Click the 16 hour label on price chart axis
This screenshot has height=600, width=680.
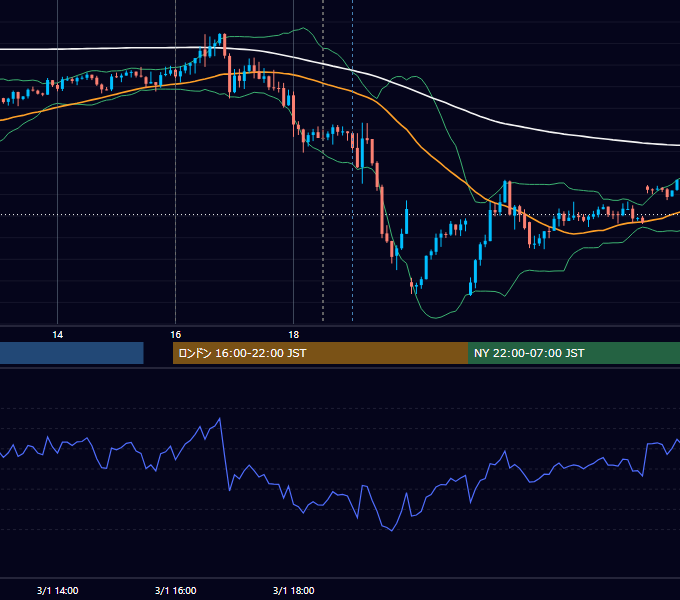(x=175, y=335)
